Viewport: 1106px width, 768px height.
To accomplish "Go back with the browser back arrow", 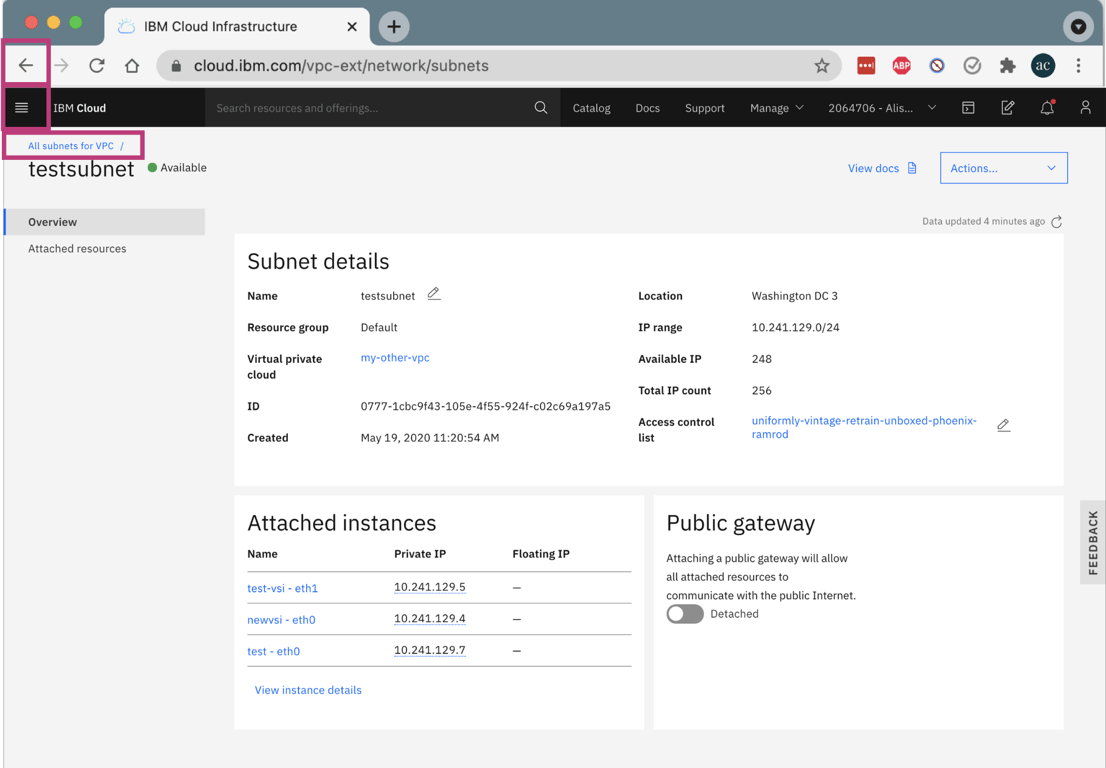I will 26,66.
